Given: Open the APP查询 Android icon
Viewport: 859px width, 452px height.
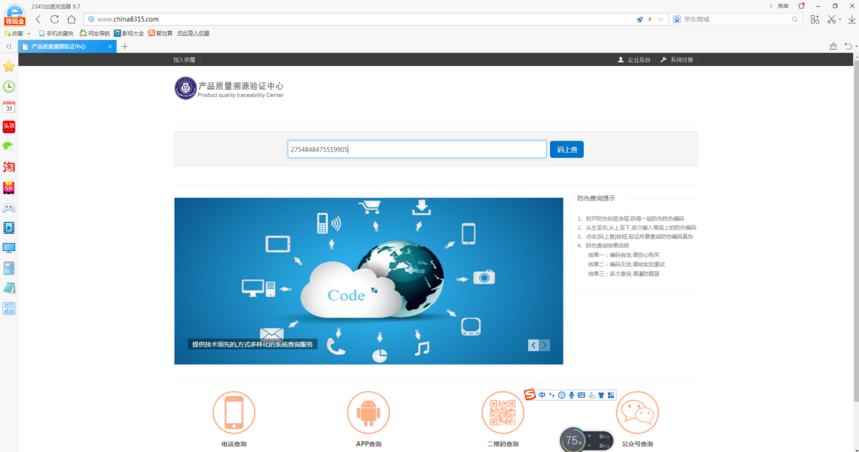Looking at the screenshot, I should [368, 412].
